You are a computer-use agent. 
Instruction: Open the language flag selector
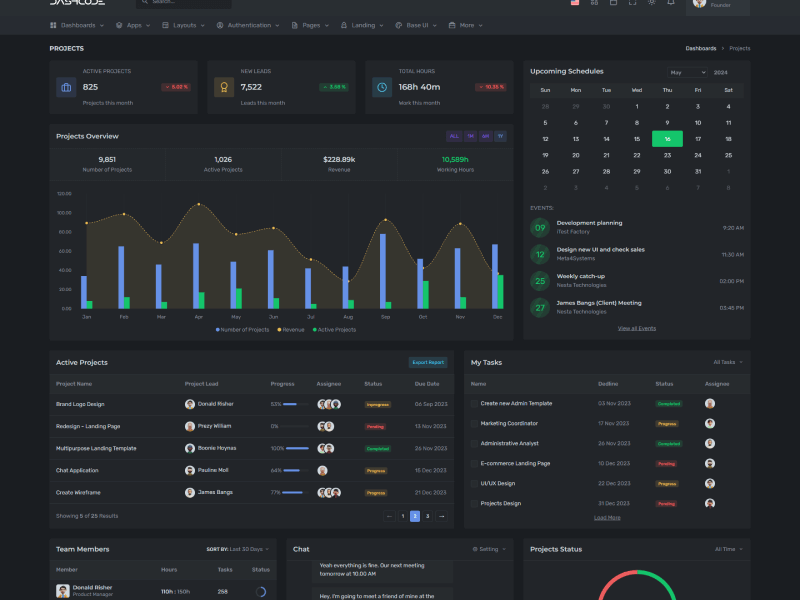click(575, 3)
